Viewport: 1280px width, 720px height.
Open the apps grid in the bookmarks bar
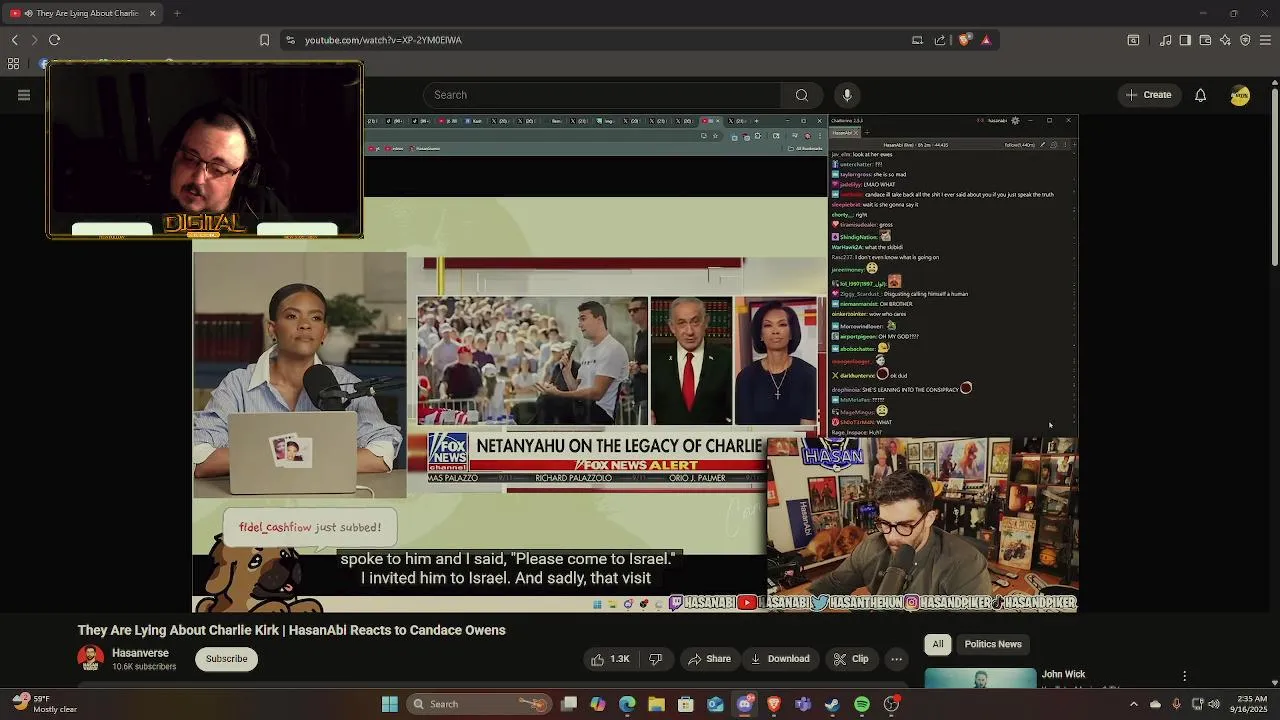click(13, 64)
